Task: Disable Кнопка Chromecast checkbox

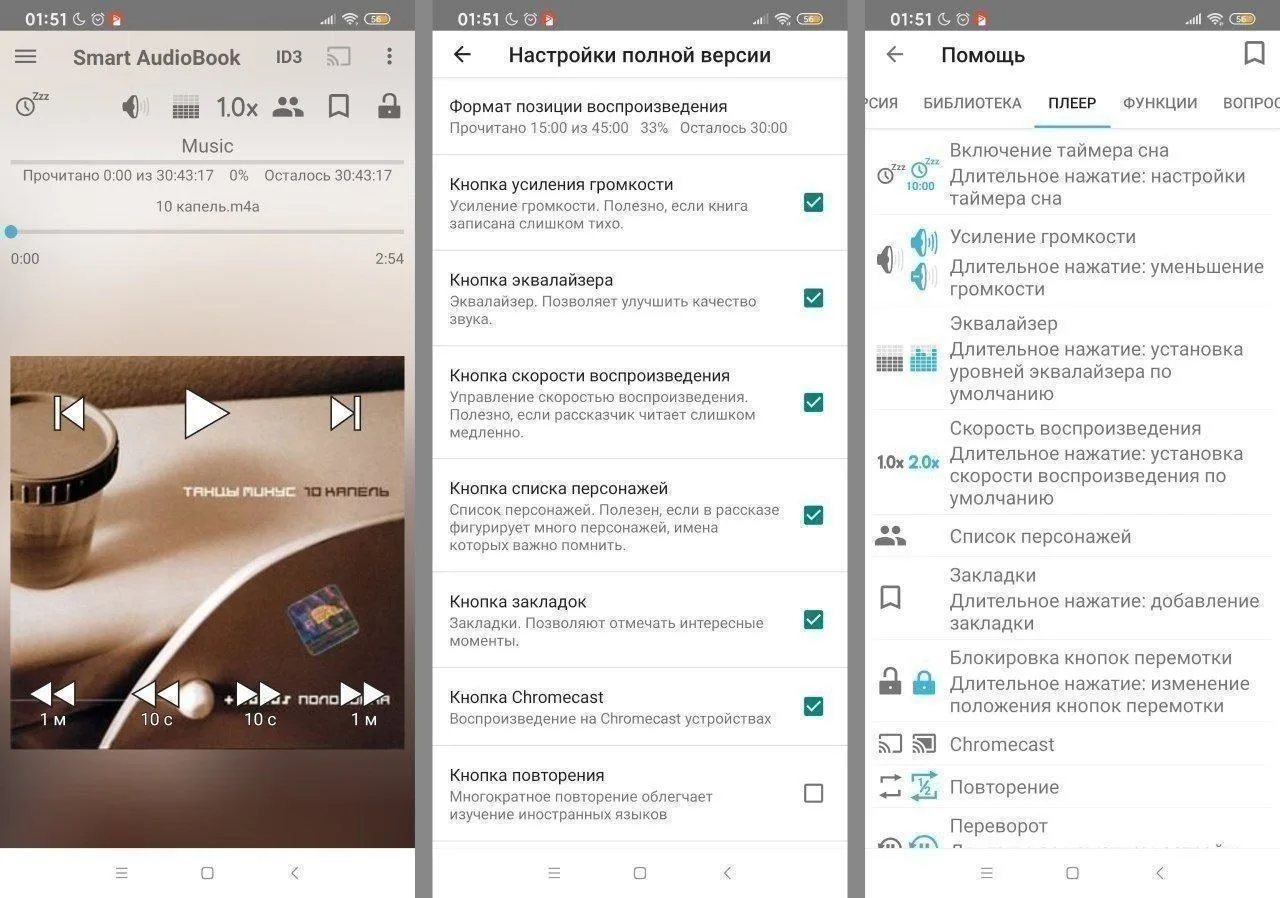Action: pyautogui.click(x=814, y=707)
